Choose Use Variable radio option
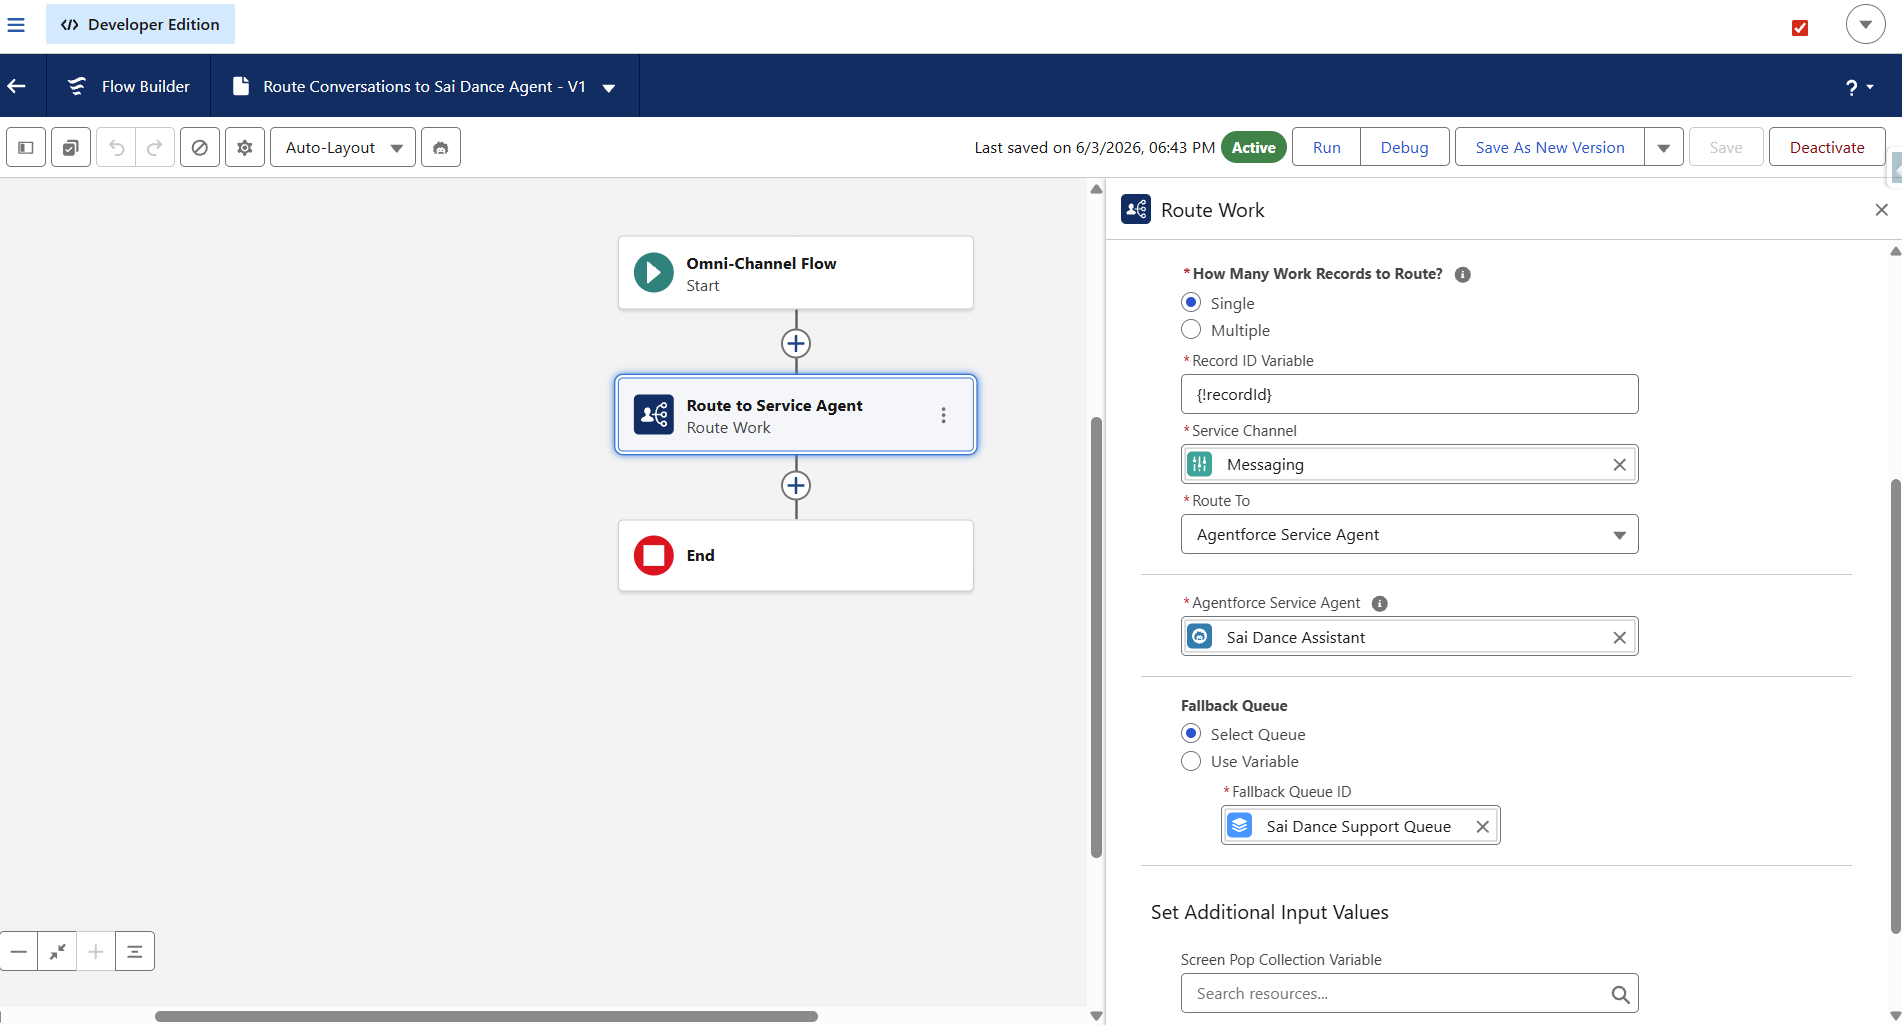 [x=1191, y=761]
